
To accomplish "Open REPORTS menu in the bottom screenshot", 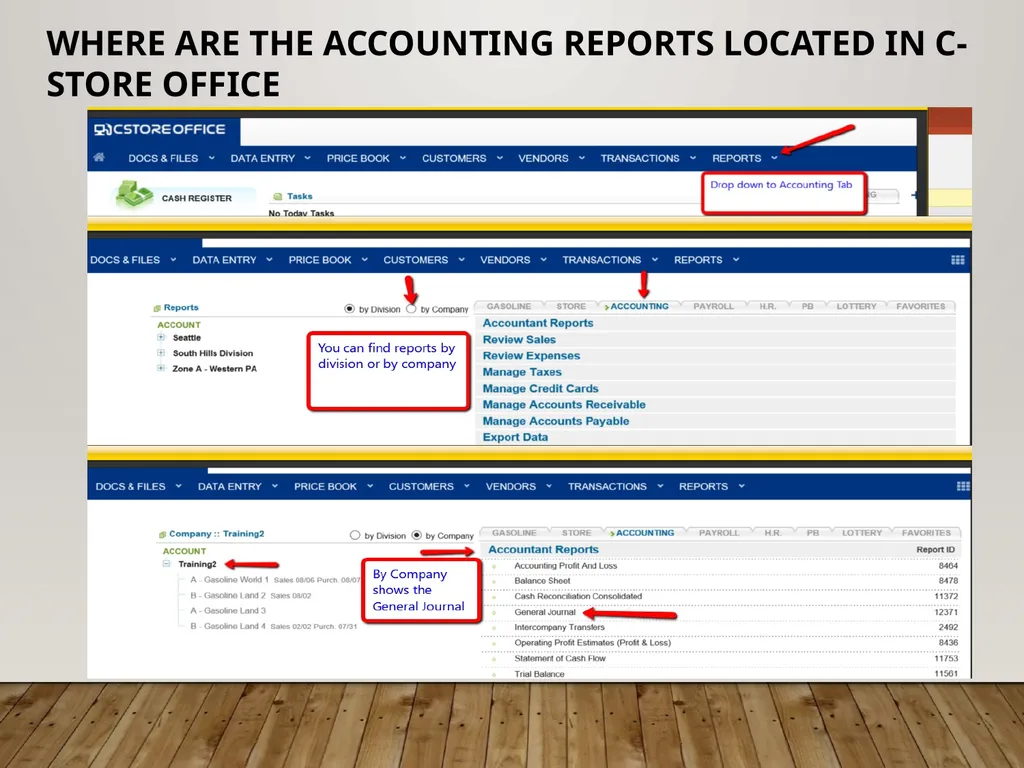I will (703, 487).
